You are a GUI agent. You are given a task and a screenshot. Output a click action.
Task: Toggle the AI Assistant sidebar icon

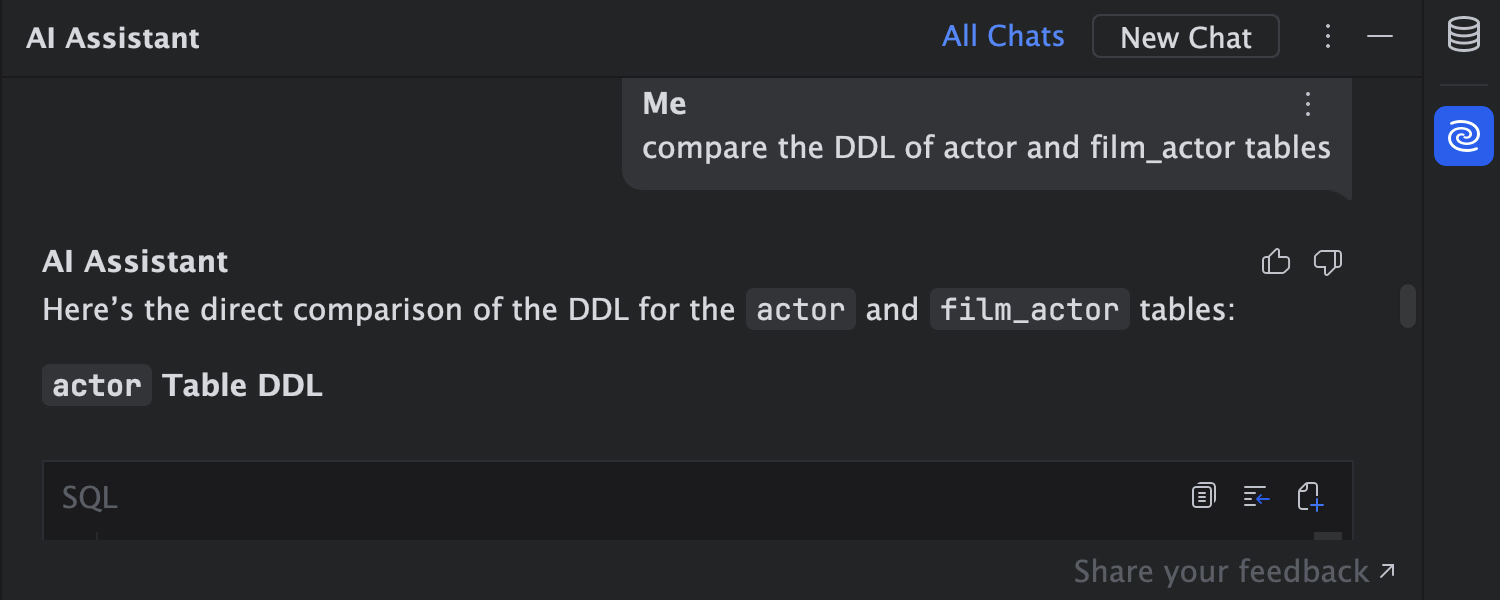pyautogui.click(x=1464, y=136)
